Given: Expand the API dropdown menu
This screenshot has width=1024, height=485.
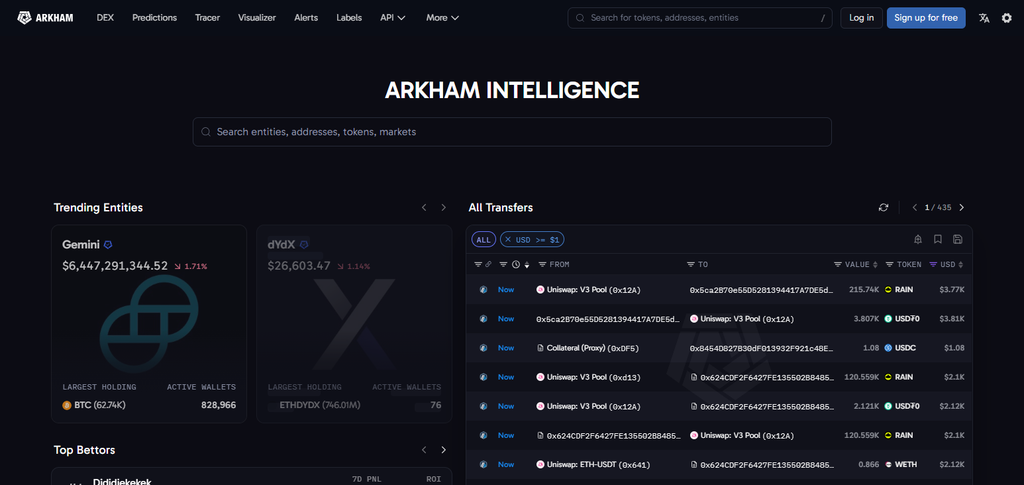Looking at the screenshot, I should pyautogui.click(x=393, y=18).
